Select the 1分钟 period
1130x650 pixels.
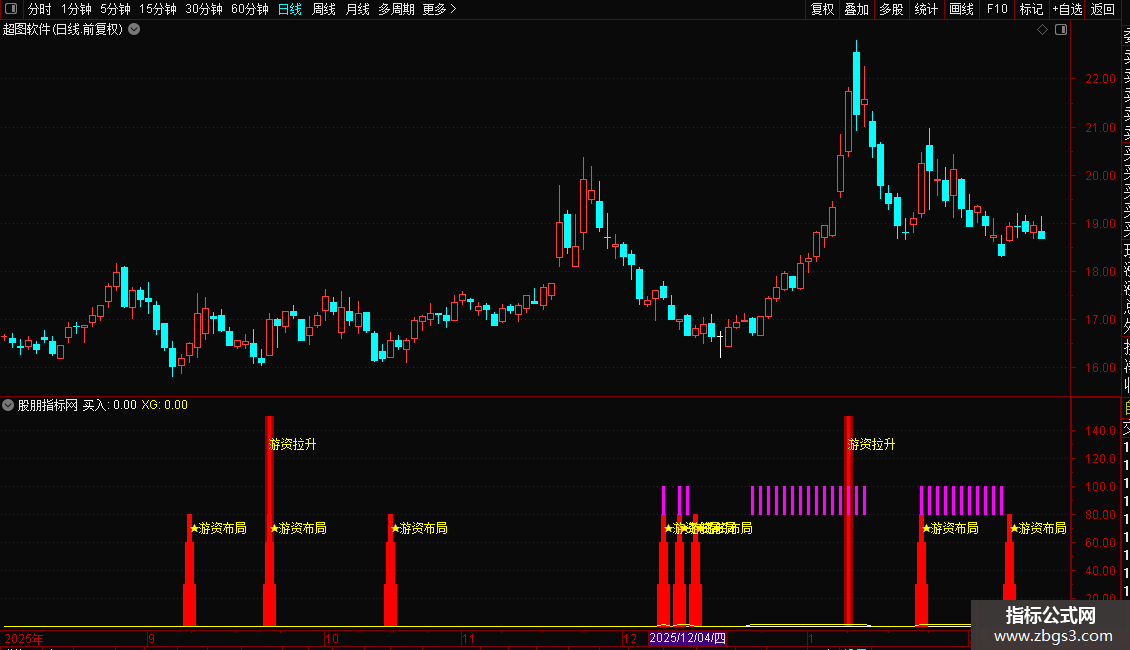pos(76,9)
